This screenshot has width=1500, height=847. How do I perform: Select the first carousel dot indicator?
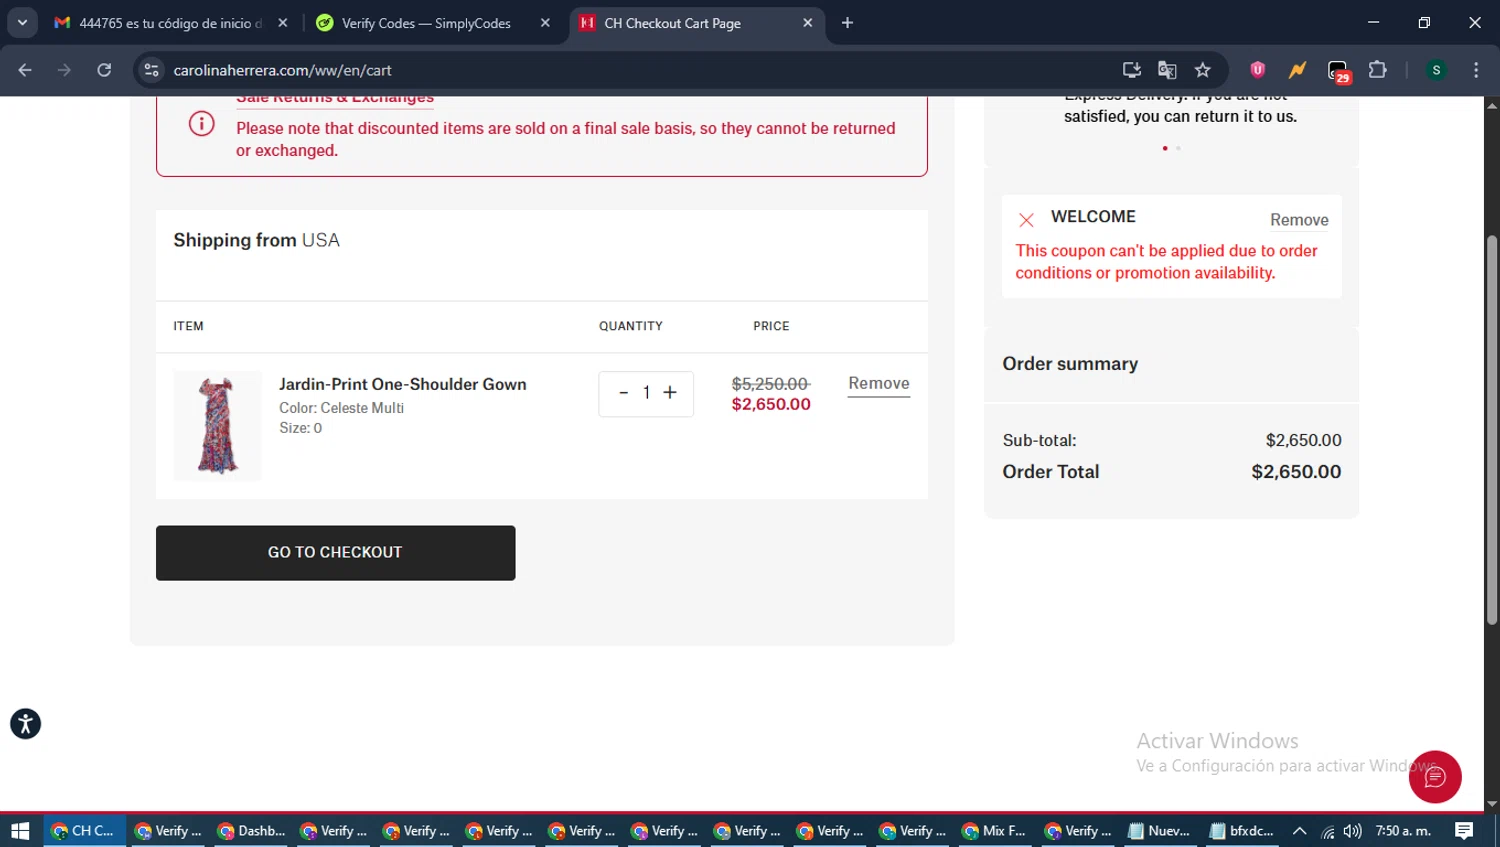(x=1165, y=148)
